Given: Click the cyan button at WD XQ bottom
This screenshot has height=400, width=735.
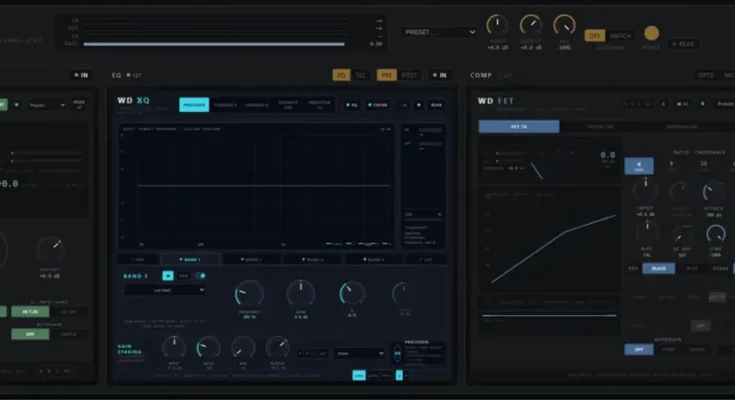Looking at the screenshot, I should pyautogui.click(x=359, y=375).
